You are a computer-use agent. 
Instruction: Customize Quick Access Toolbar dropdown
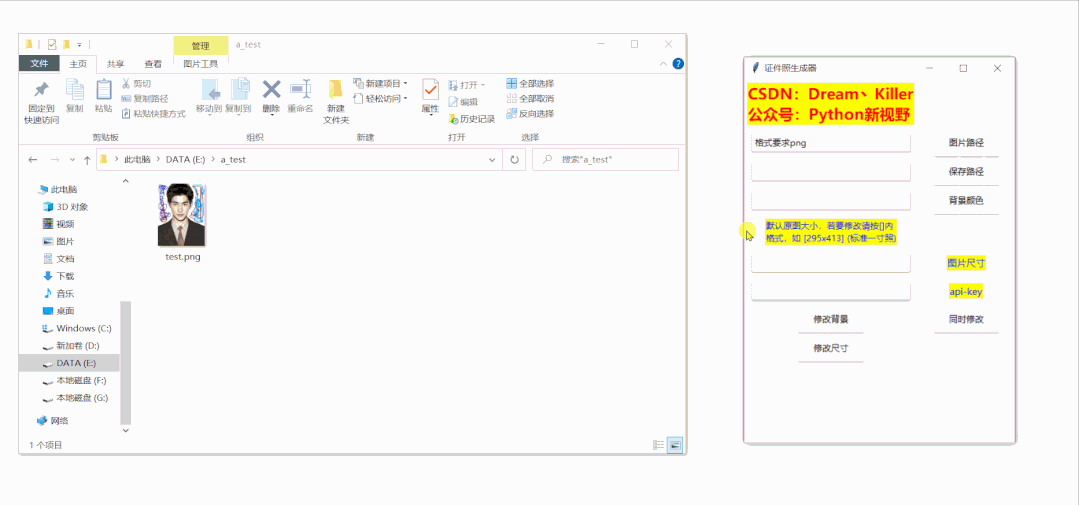[x=79, y=45]
